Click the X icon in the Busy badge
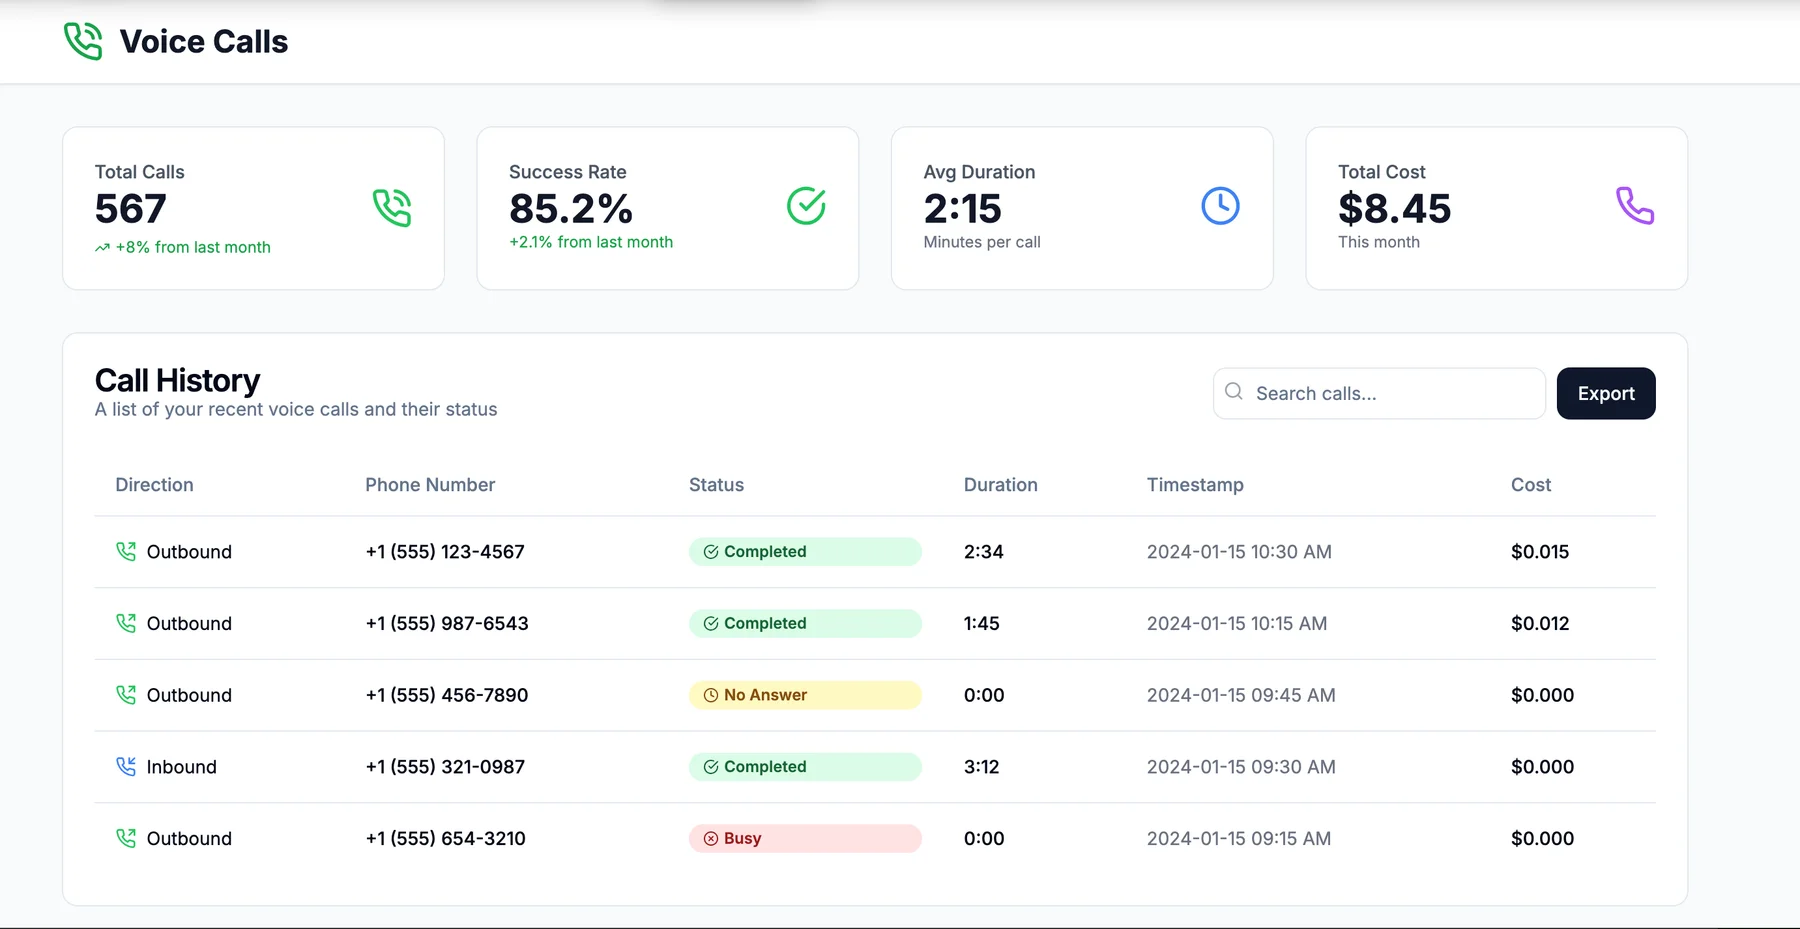The height and width of the screenshot is (929, 1800). click(x=711, y=839)
